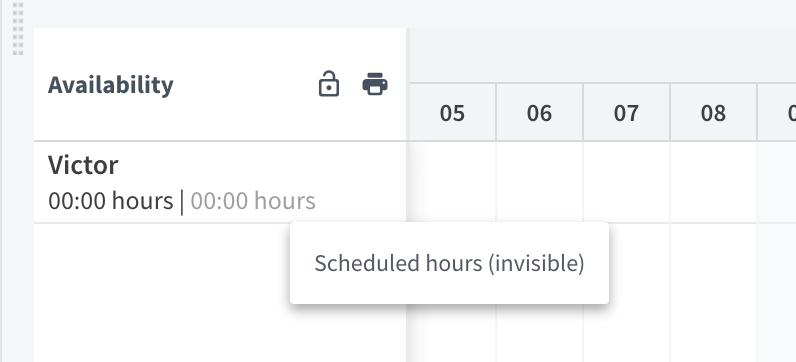This screenshot has height=362, width=796.
Task: Click the Victor employee name
Action: 83,165
